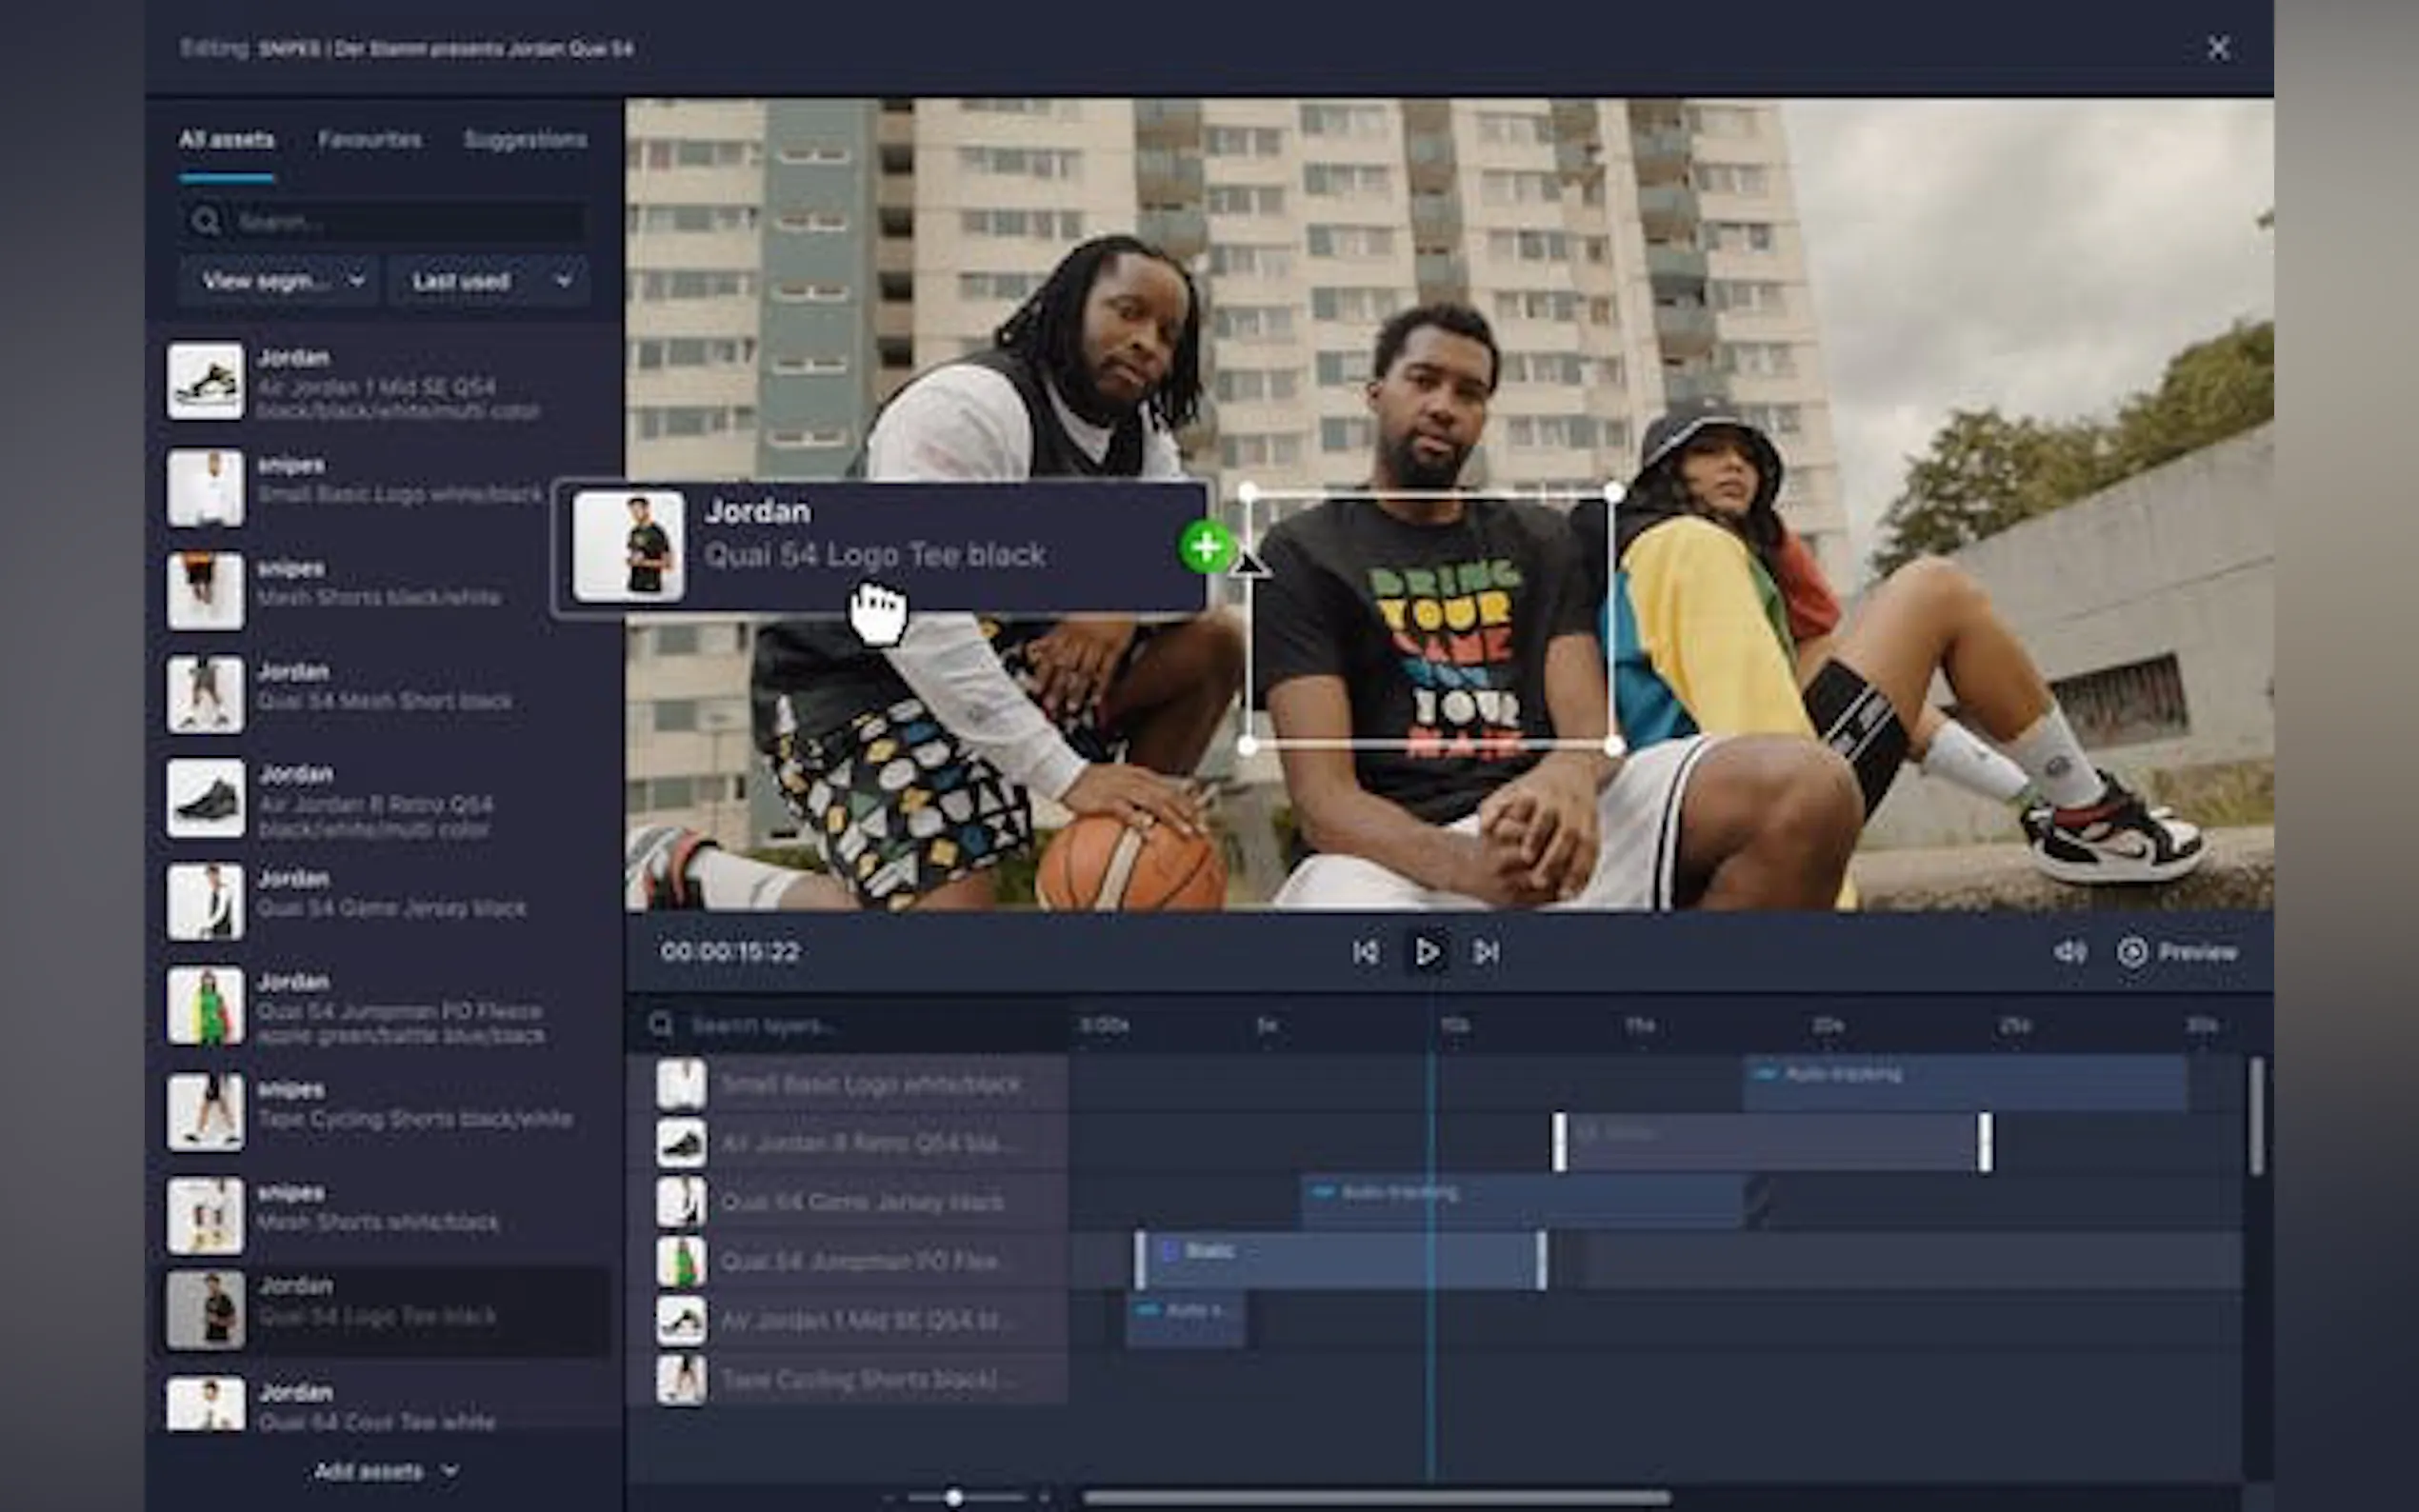This screenshot has width=2419, height=1512.
Task: Click the 5s mark on timeline ruler
Action: click(x=1266, y=1026)
